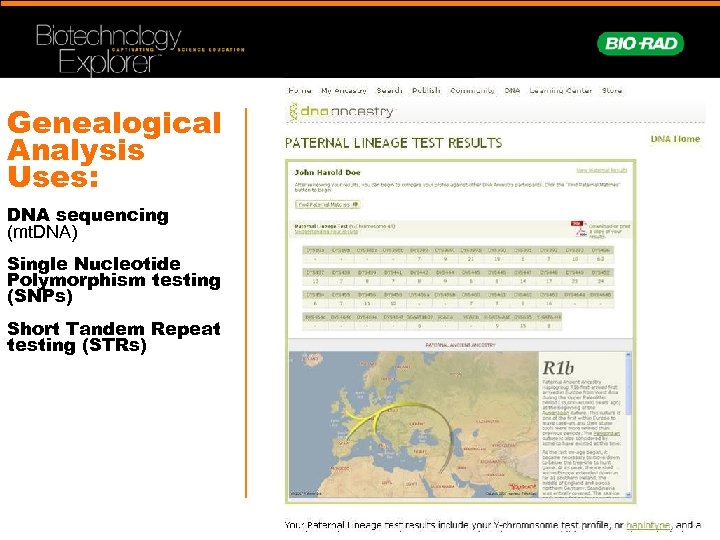Click the R1b panel scrollbar thumb

click(628, 385)
